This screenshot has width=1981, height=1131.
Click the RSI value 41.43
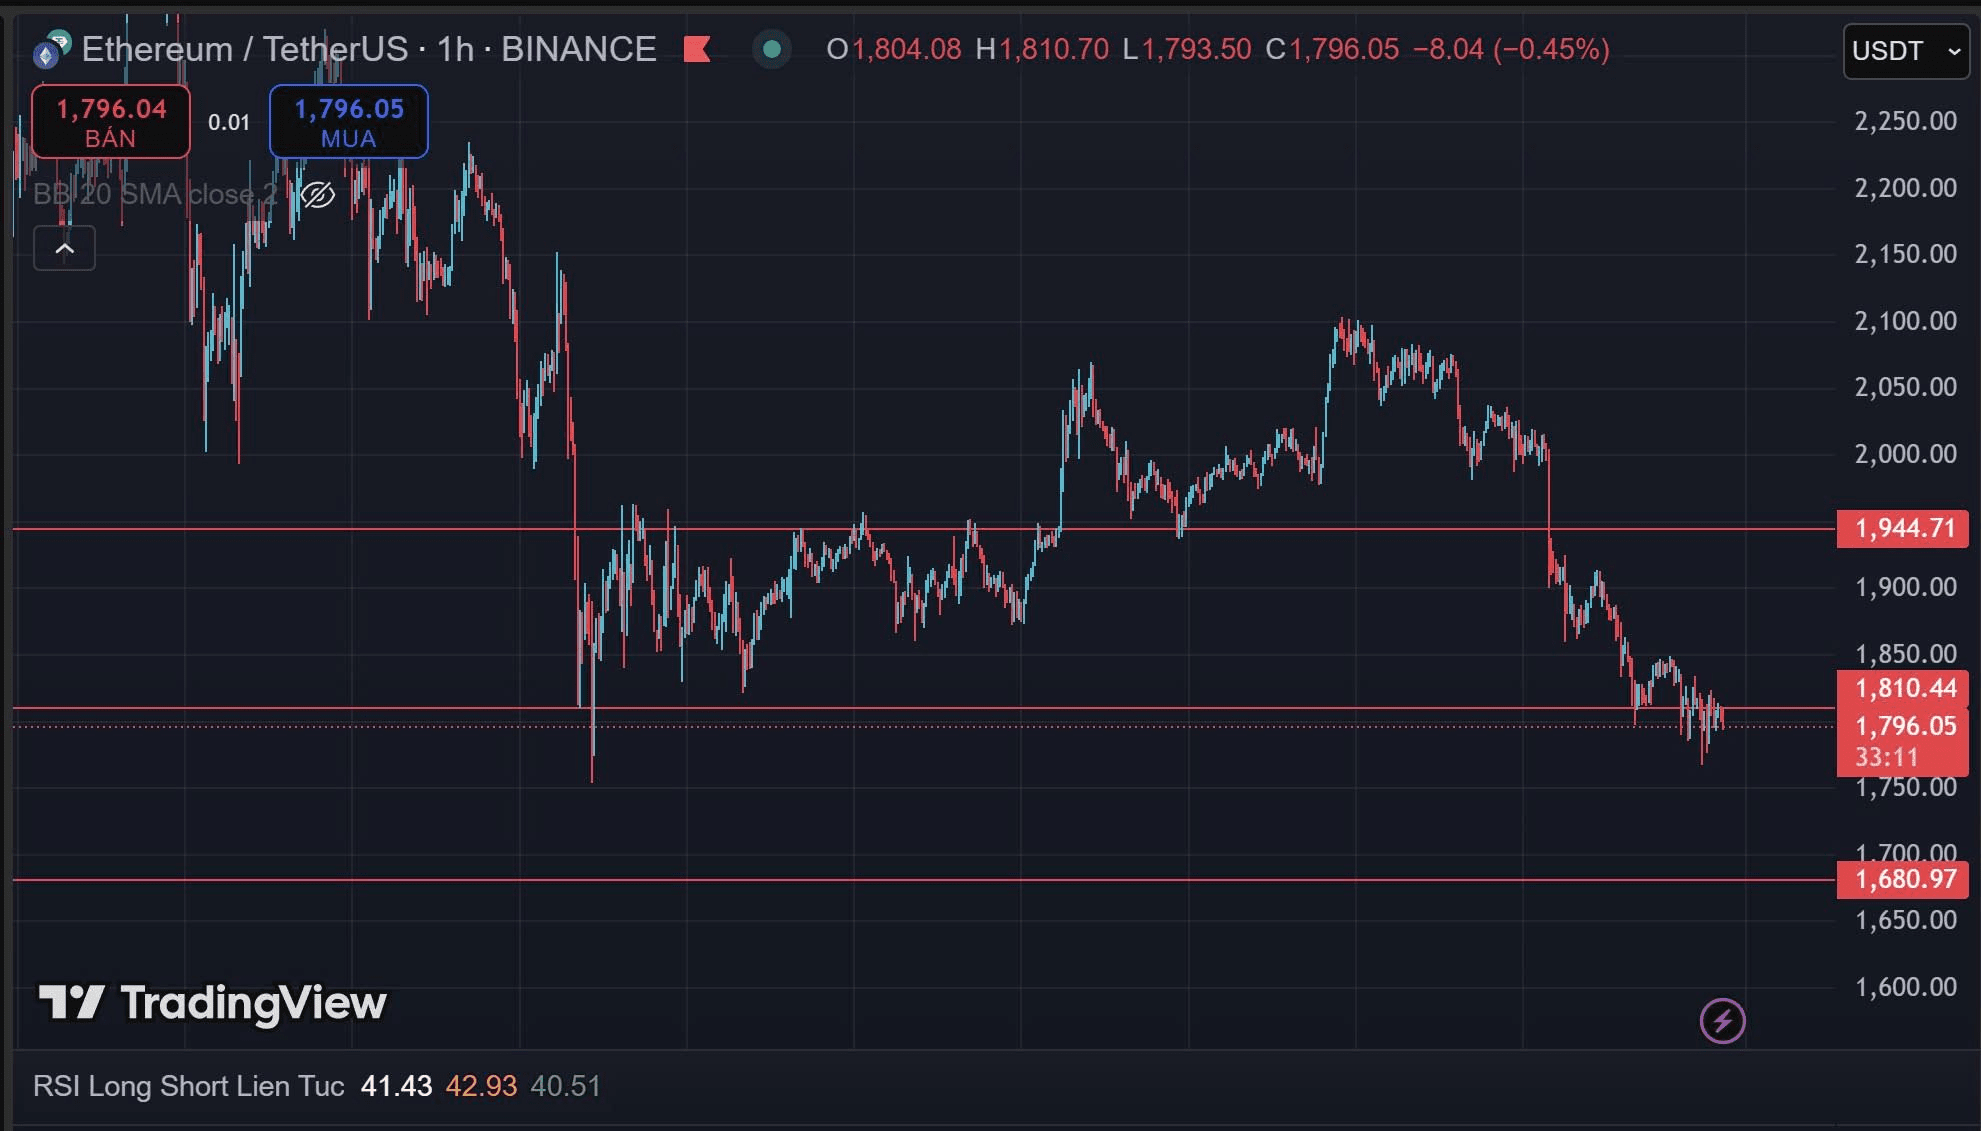pyautogui.click(x=396, y=1086)
